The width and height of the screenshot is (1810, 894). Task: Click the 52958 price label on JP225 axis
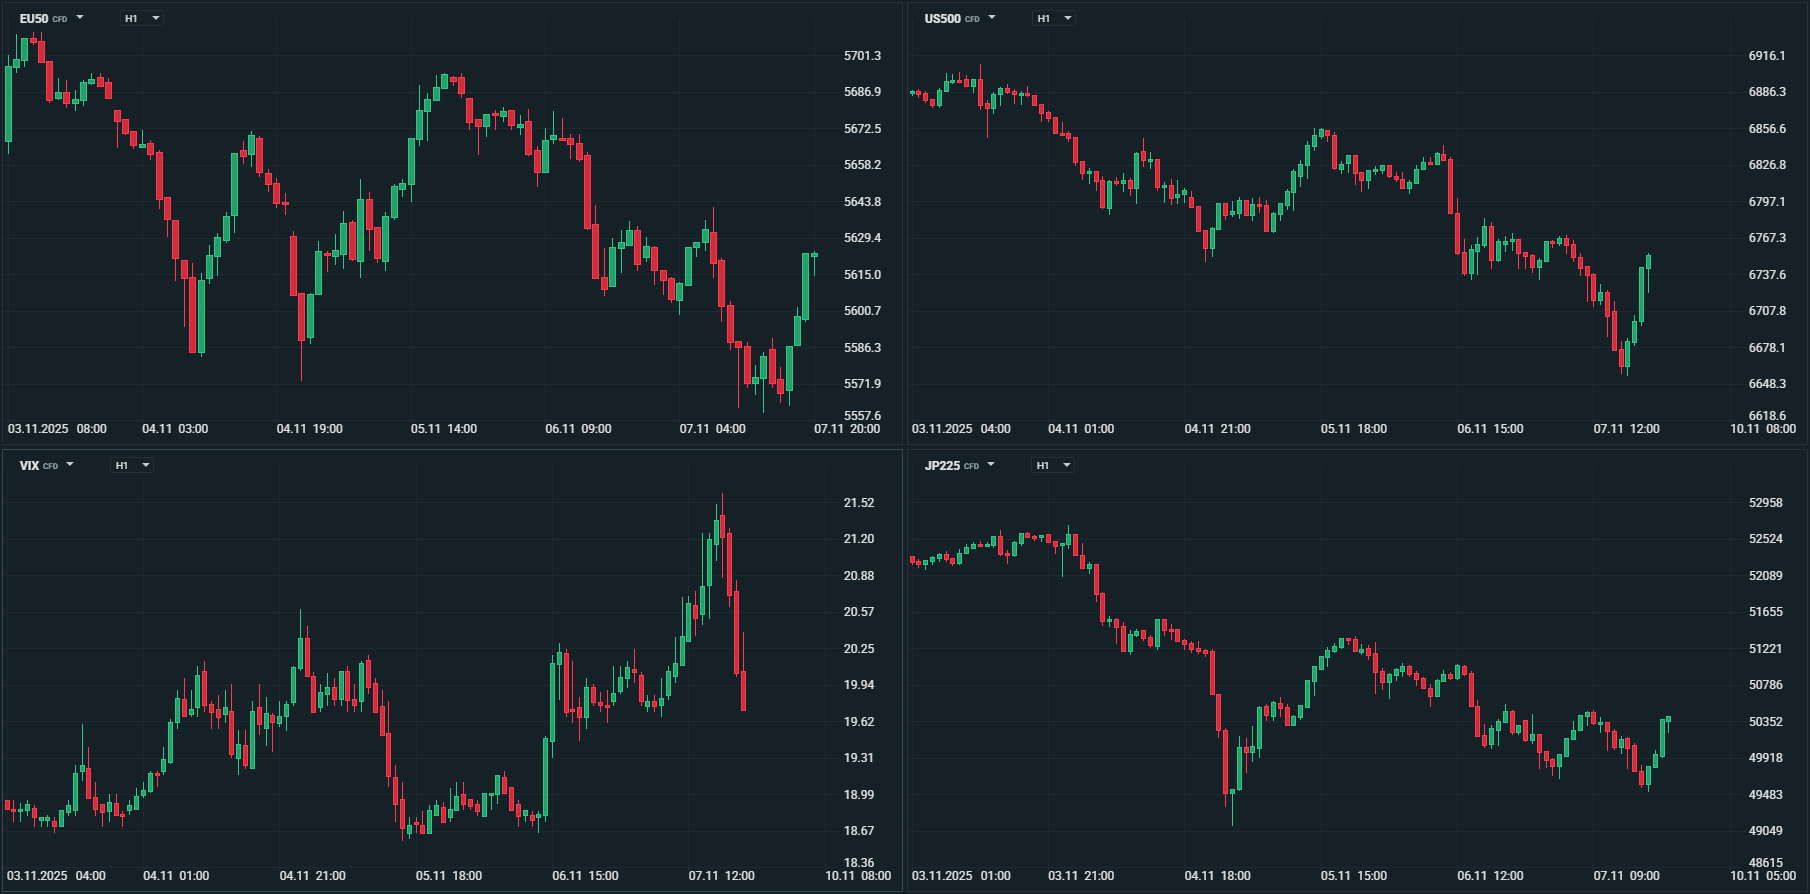point(1766,503)
